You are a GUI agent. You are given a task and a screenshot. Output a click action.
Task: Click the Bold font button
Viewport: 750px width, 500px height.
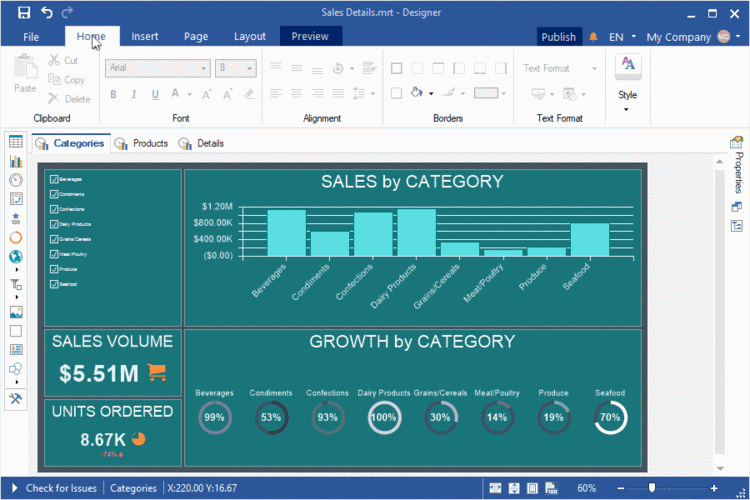click(x=113, y=94)
